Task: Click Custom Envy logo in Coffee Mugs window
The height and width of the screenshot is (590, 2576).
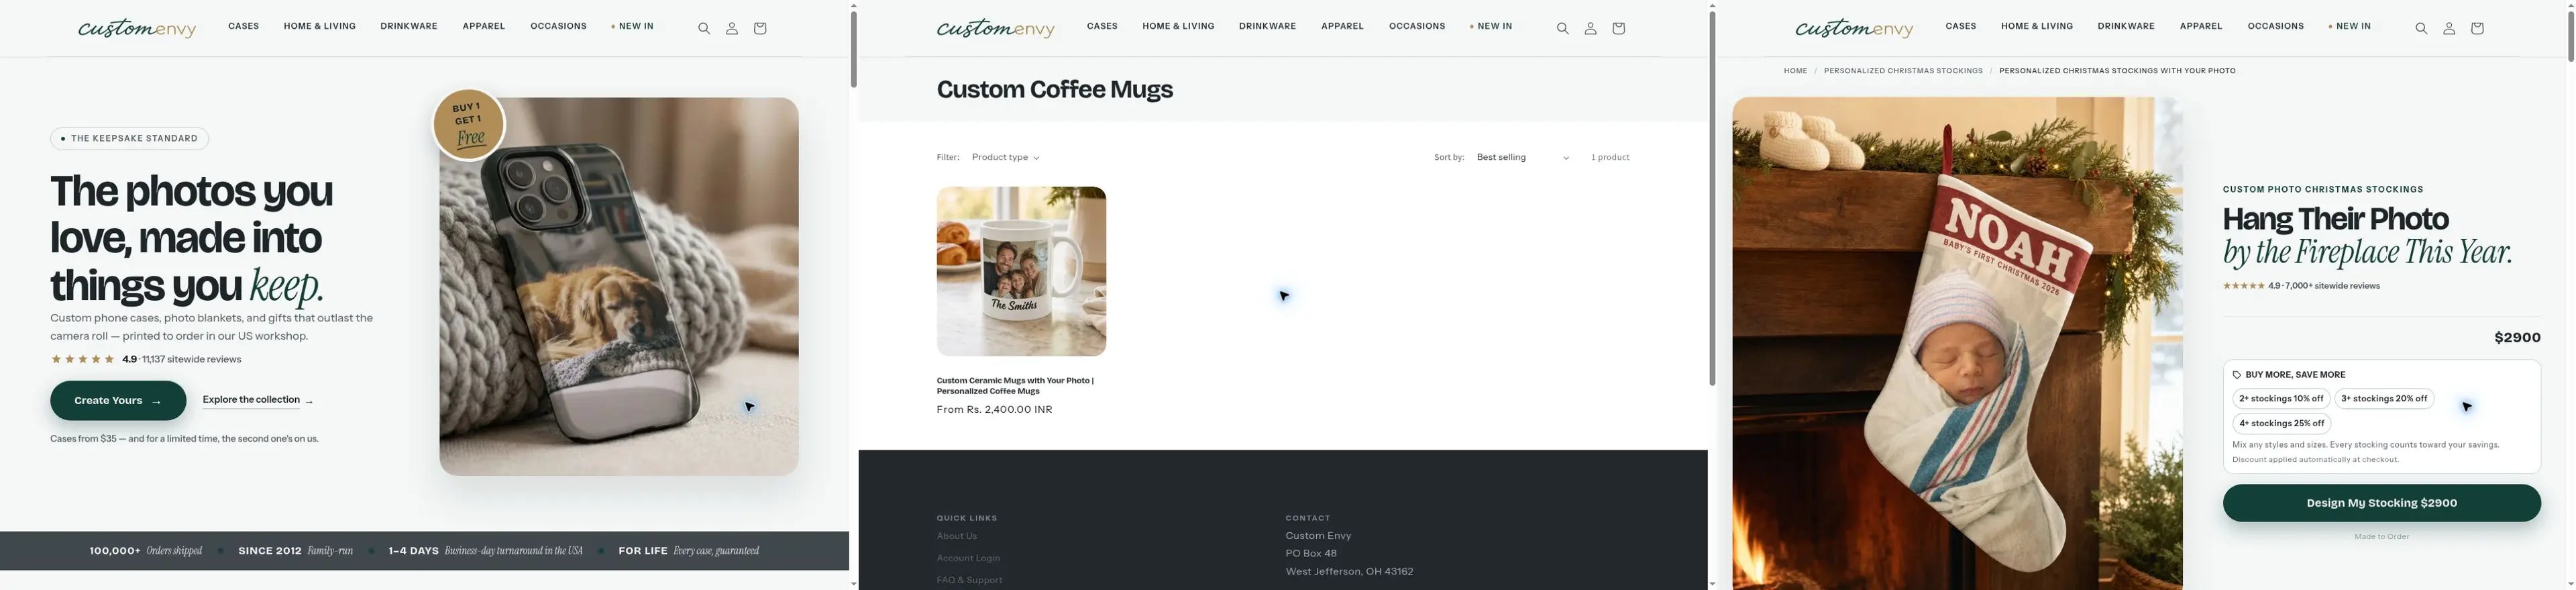Action: [x=996, y=28]
